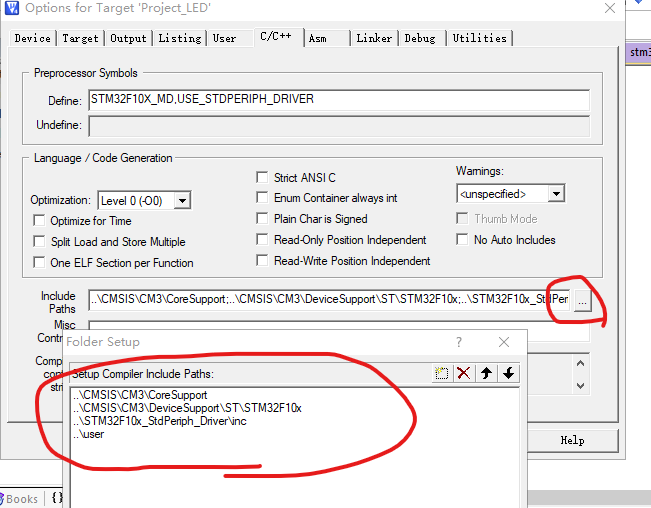Close the Options for Target dialog

(609, 8)
